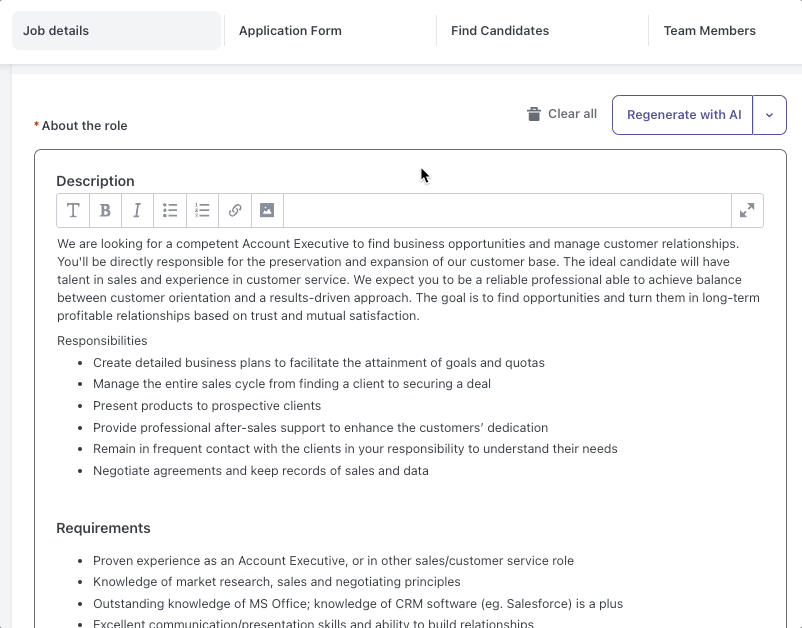Toggle bold formatting in the editor
802x628 pixels.
pyautogui.click(x=105, y=211)
